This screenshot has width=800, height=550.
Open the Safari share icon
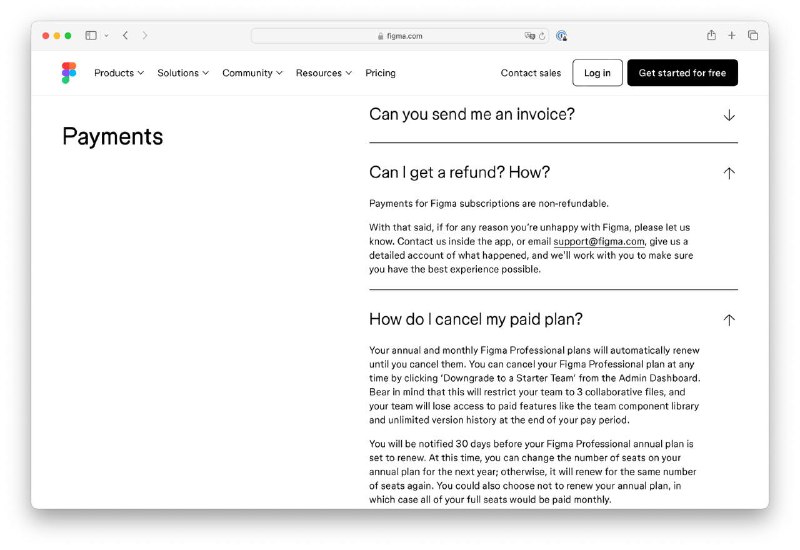[711, 35]
